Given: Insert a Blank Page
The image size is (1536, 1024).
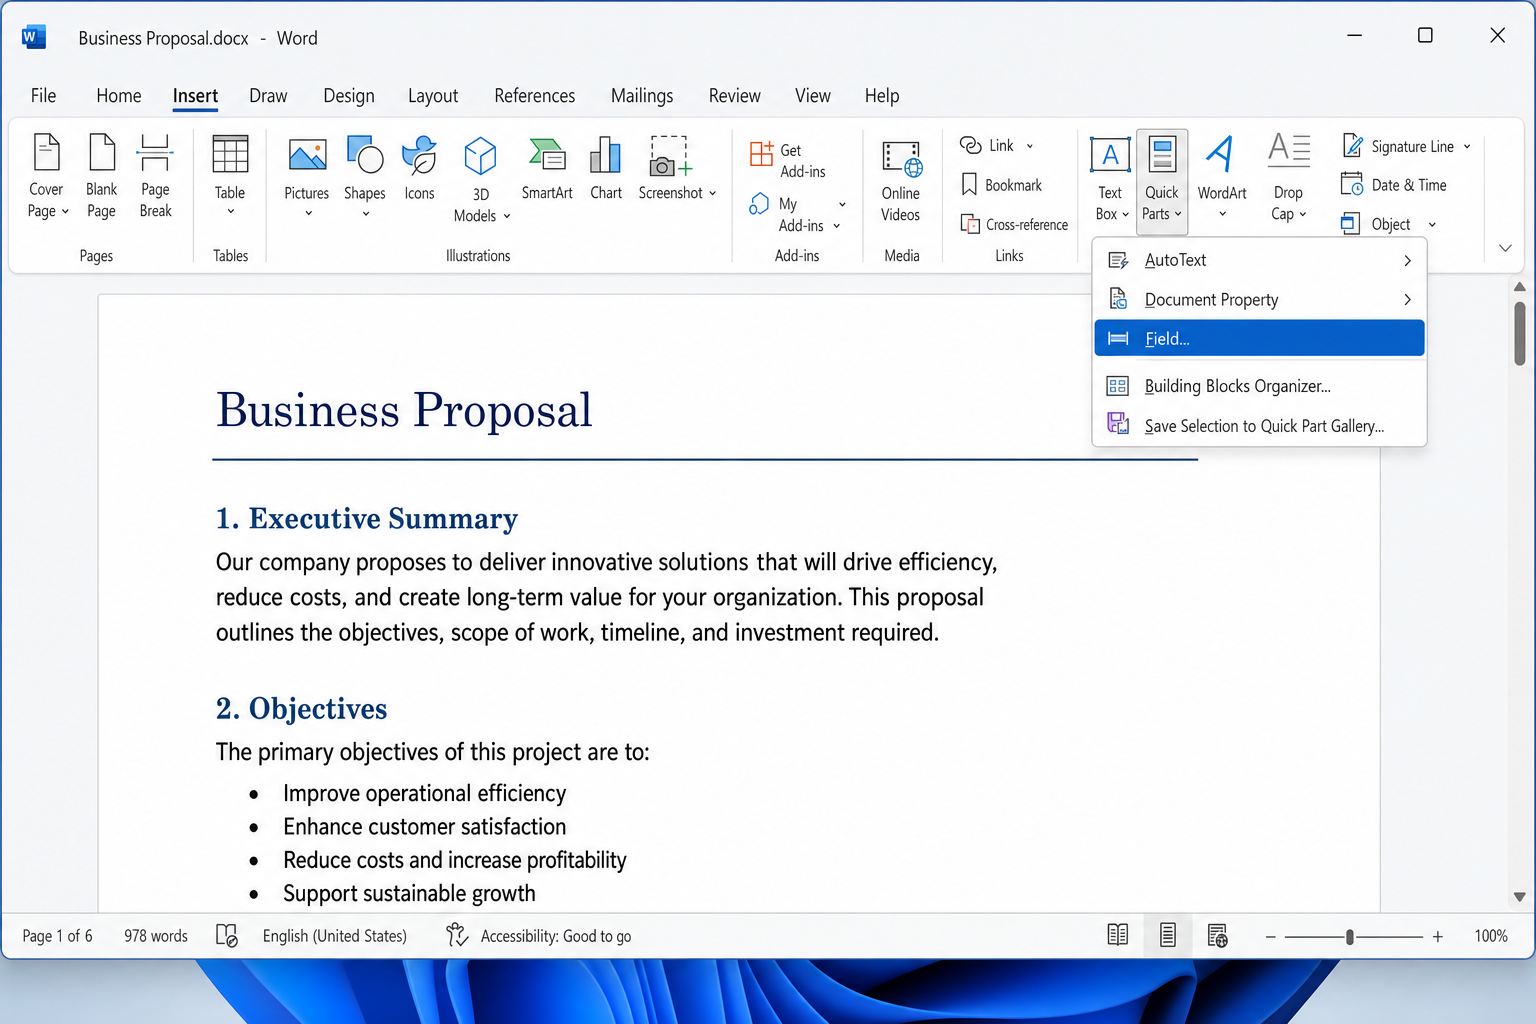Looking at the screenshot, I should 101,176.
